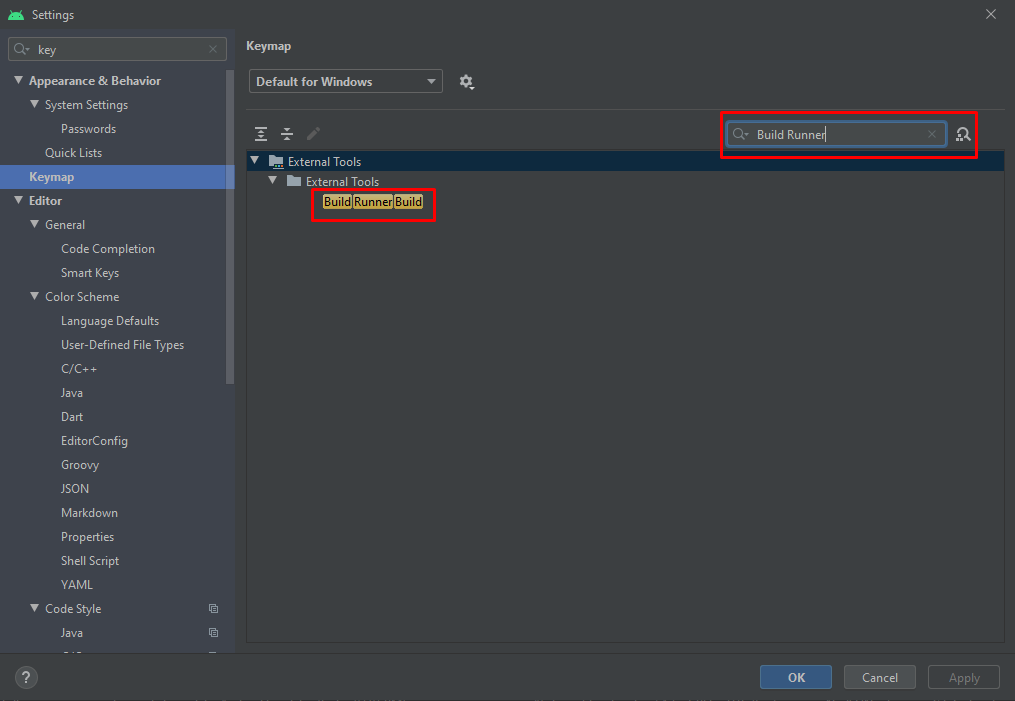The height and width of the screenshot is (701, 1015).
Task: Click the Cancel button
Action: pyautogui.click(x=879, y=677)
